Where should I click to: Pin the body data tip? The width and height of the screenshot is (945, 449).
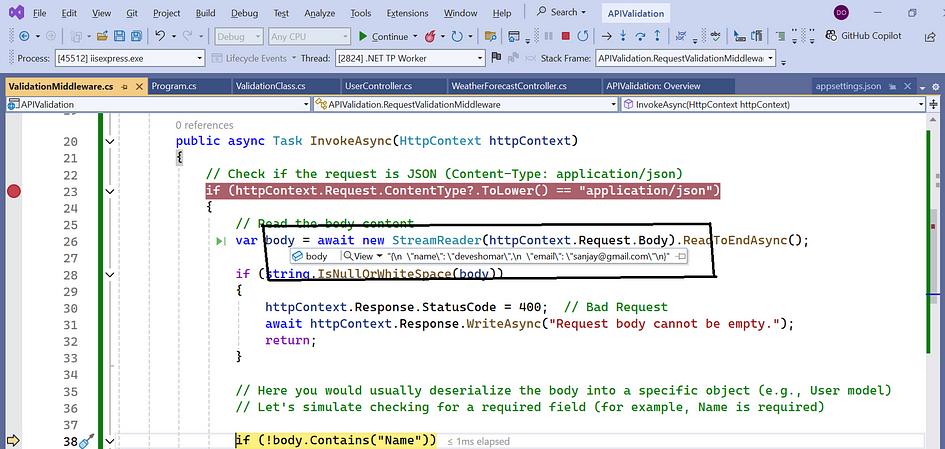coord(680,256)
